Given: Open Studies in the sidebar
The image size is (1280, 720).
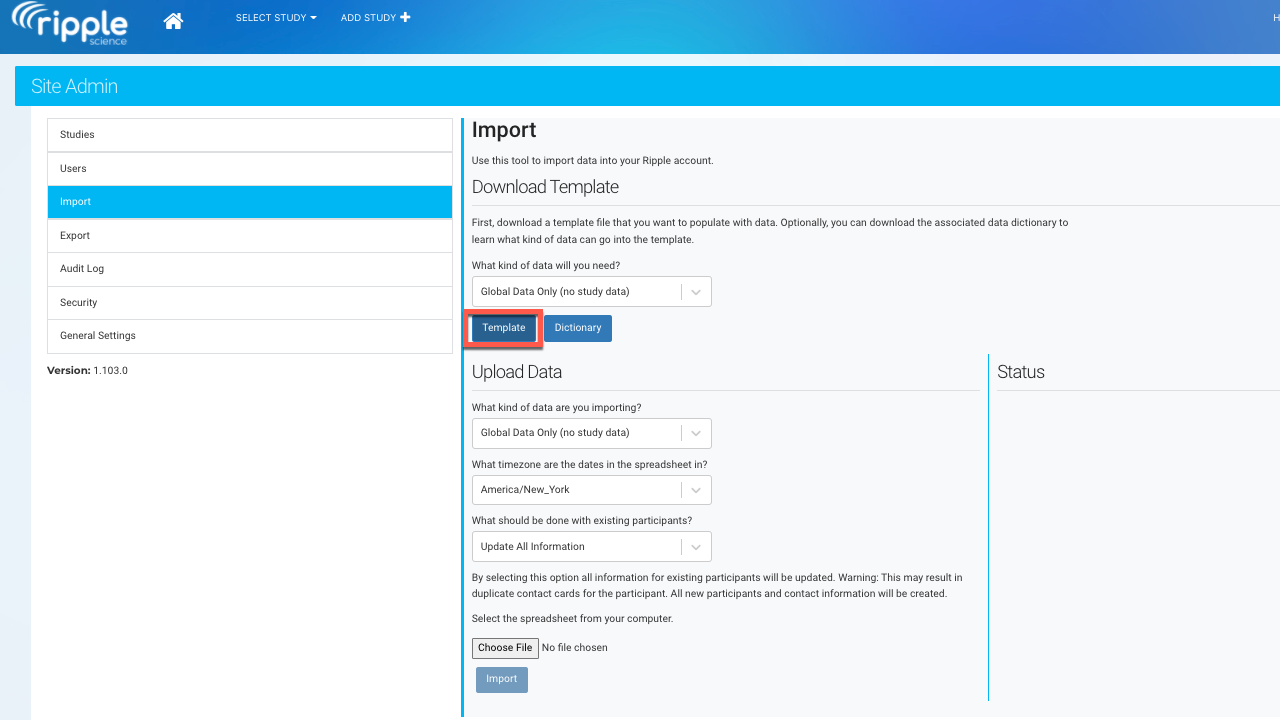Looking at the screenshot, I should pos(250,135).
